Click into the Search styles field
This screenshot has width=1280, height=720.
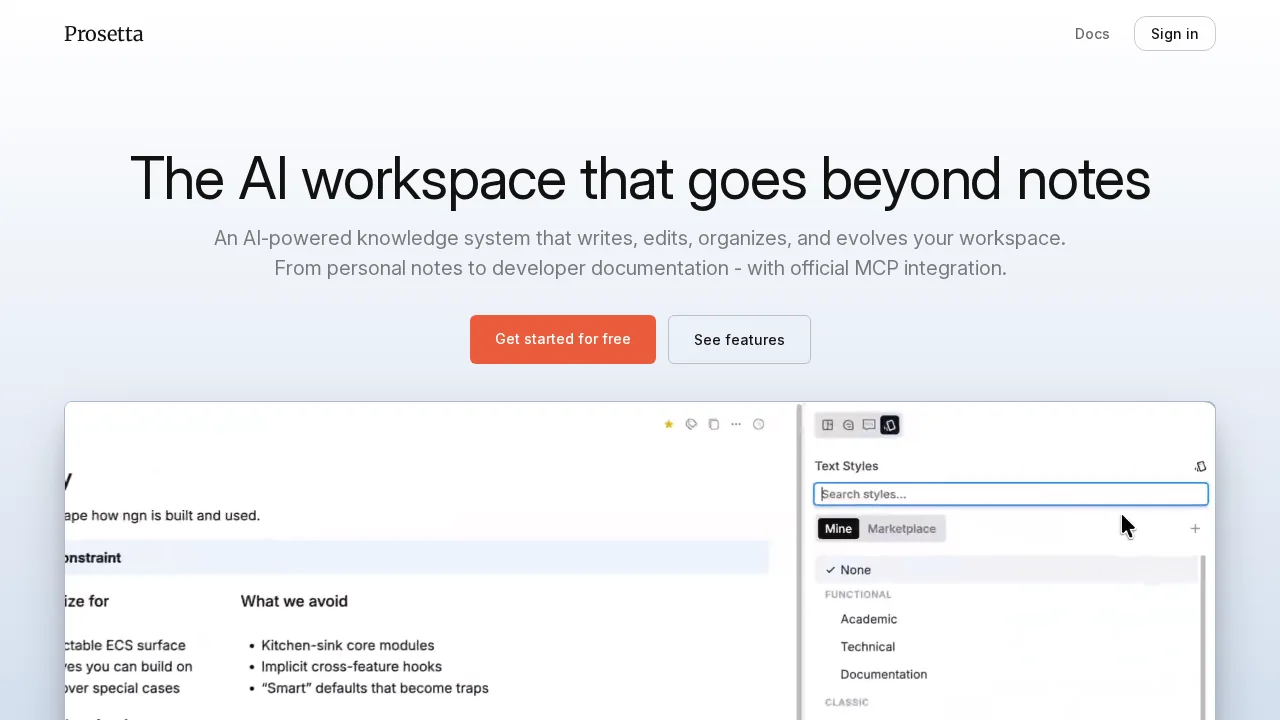tap(1010, 494)
